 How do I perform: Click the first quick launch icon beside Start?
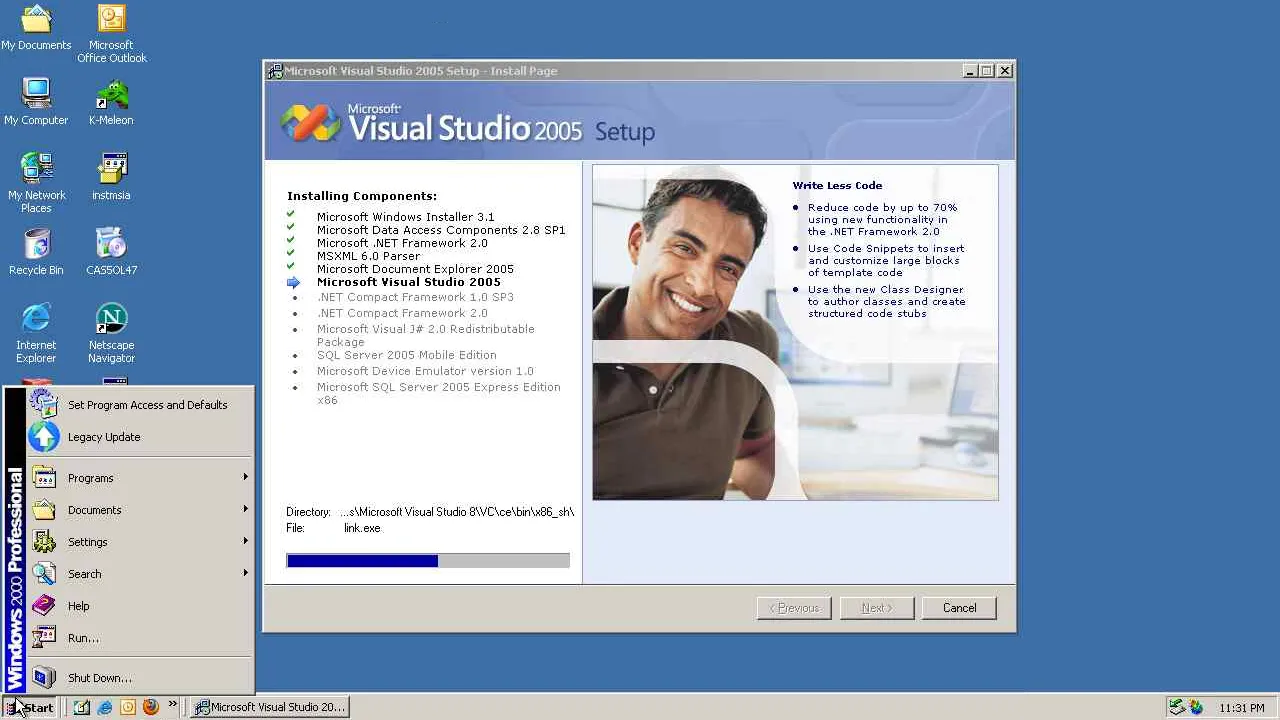(82, 707)
